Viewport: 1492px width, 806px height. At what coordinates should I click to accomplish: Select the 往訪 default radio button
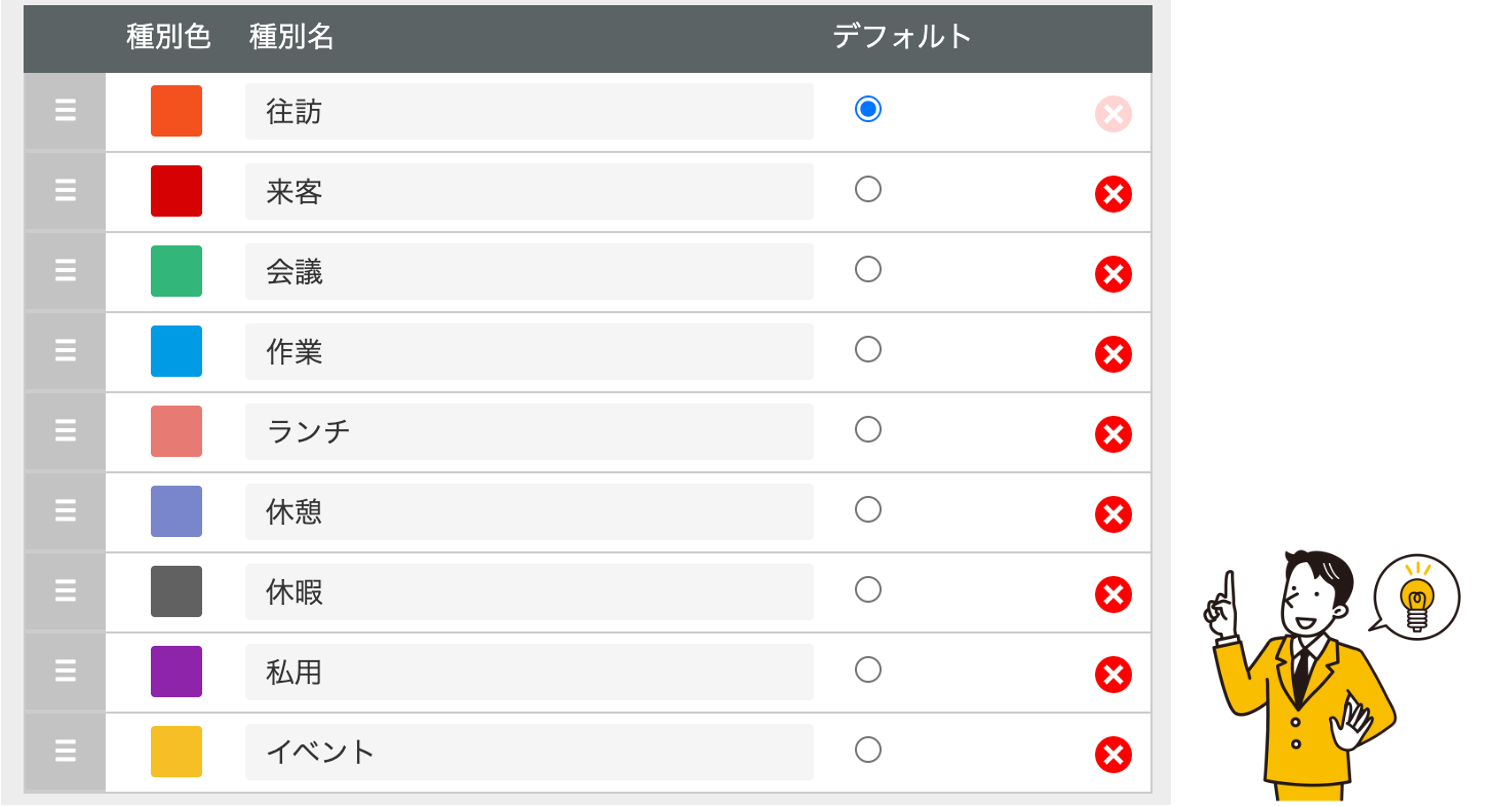point(868,109)
